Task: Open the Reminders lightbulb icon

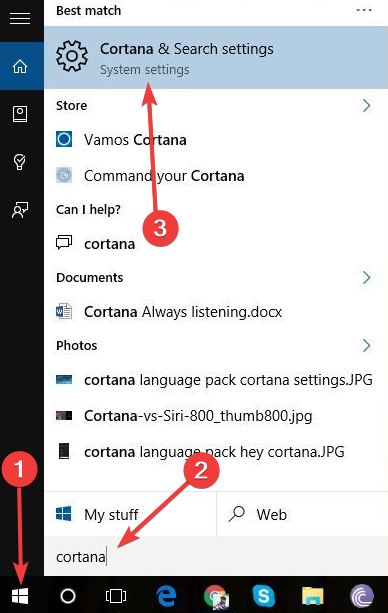Action: click(x=20, y=162)
